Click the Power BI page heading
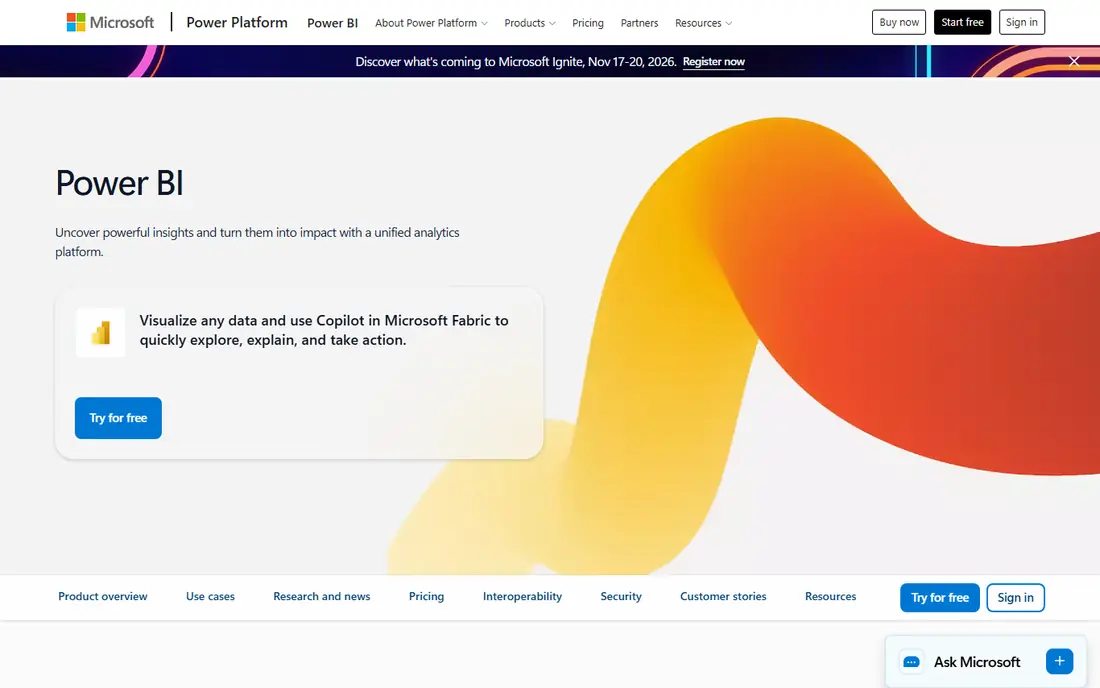1100x688 pixels. (119, 183)
